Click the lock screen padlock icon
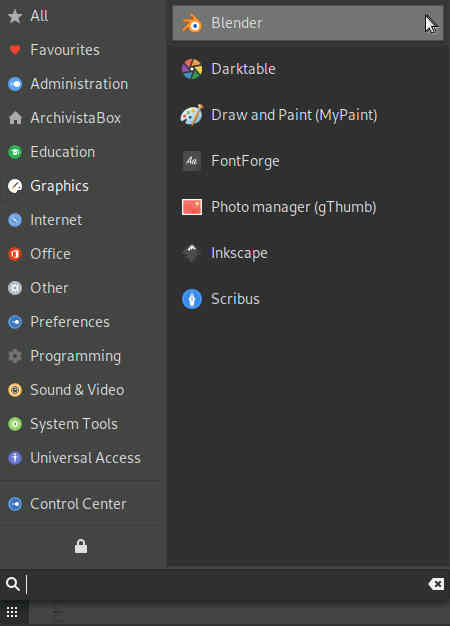Image resolution: width=450 pixels, height=626 pixels. click(81, 546)
